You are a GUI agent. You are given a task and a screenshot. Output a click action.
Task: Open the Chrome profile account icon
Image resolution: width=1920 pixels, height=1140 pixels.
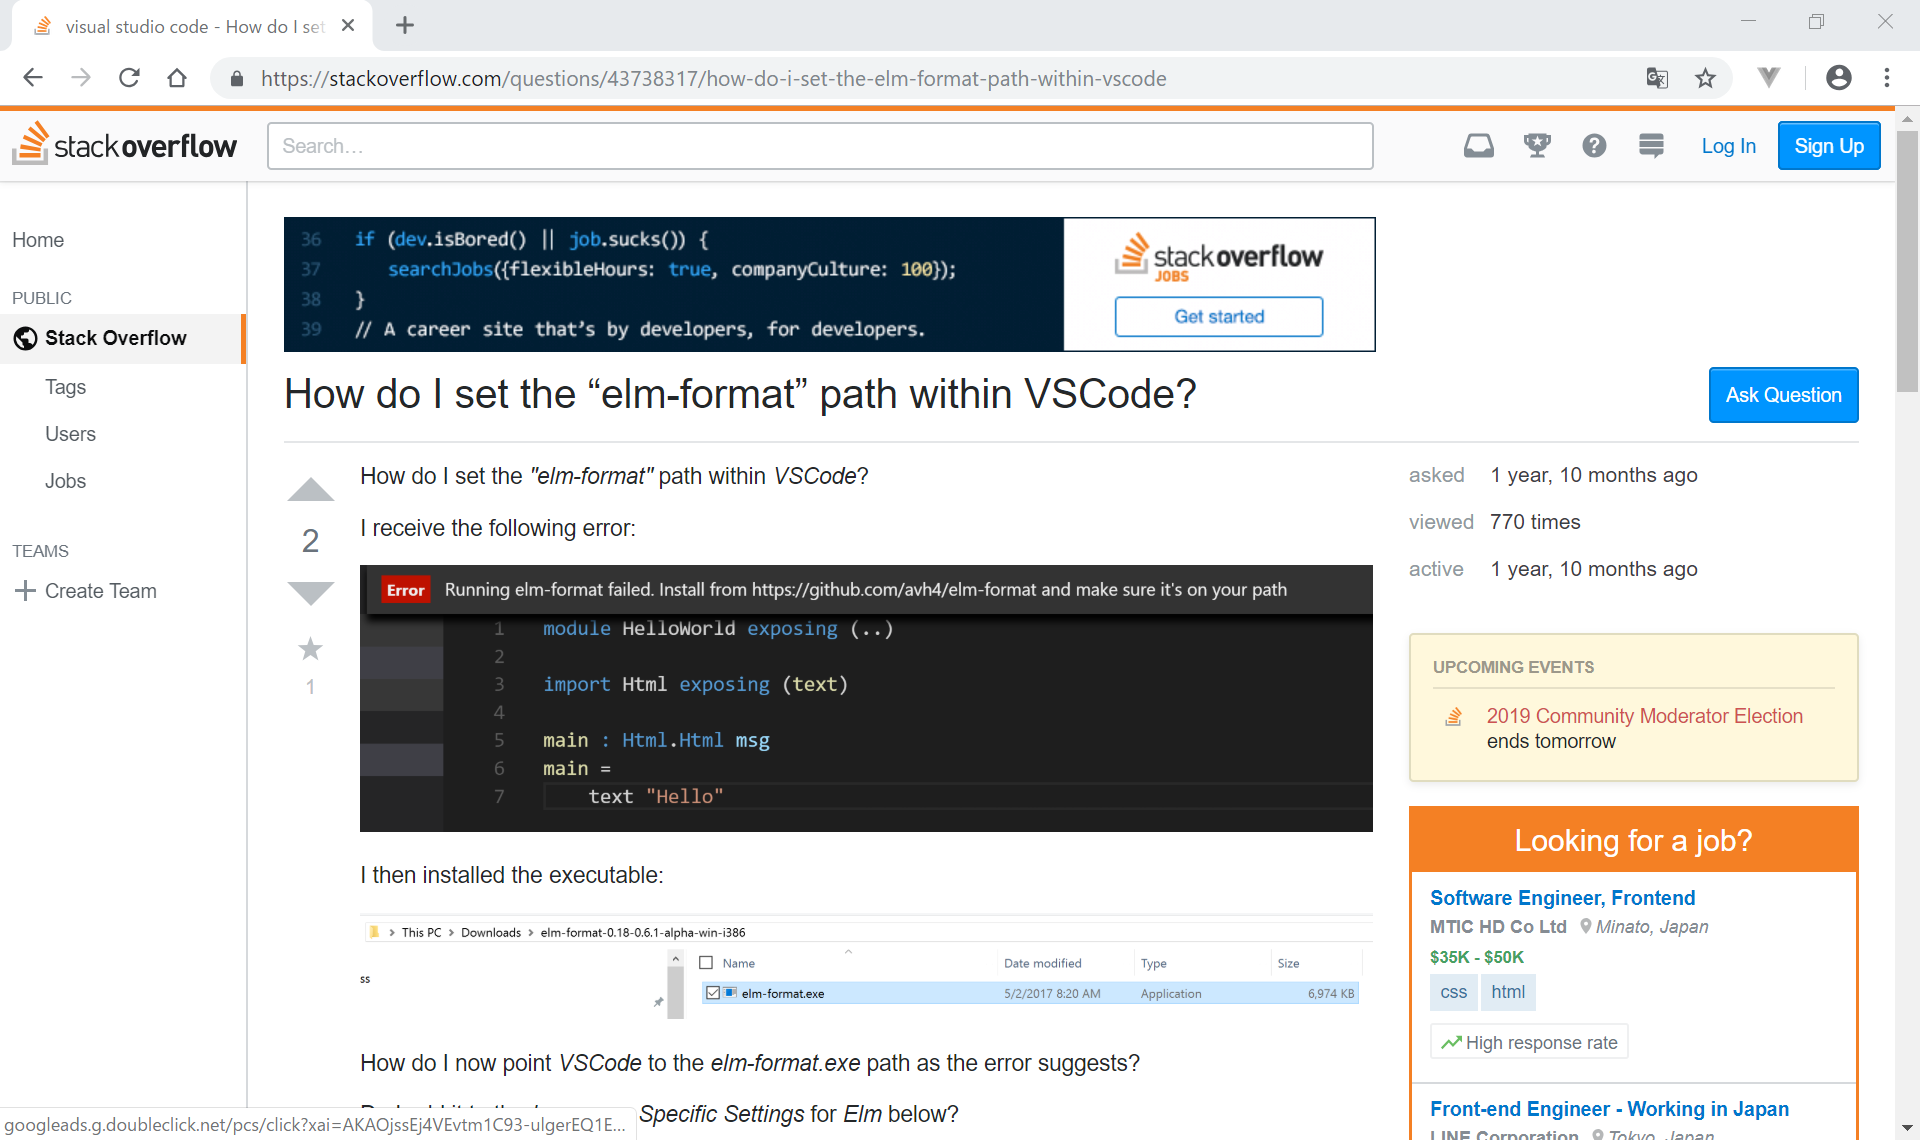pos(1838,78)
